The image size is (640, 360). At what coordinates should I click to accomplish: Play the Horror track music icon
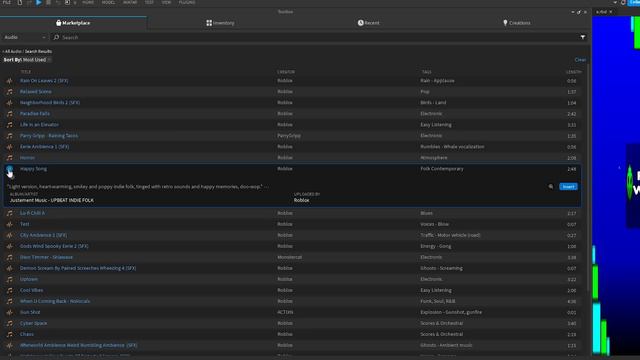point(9,158)
